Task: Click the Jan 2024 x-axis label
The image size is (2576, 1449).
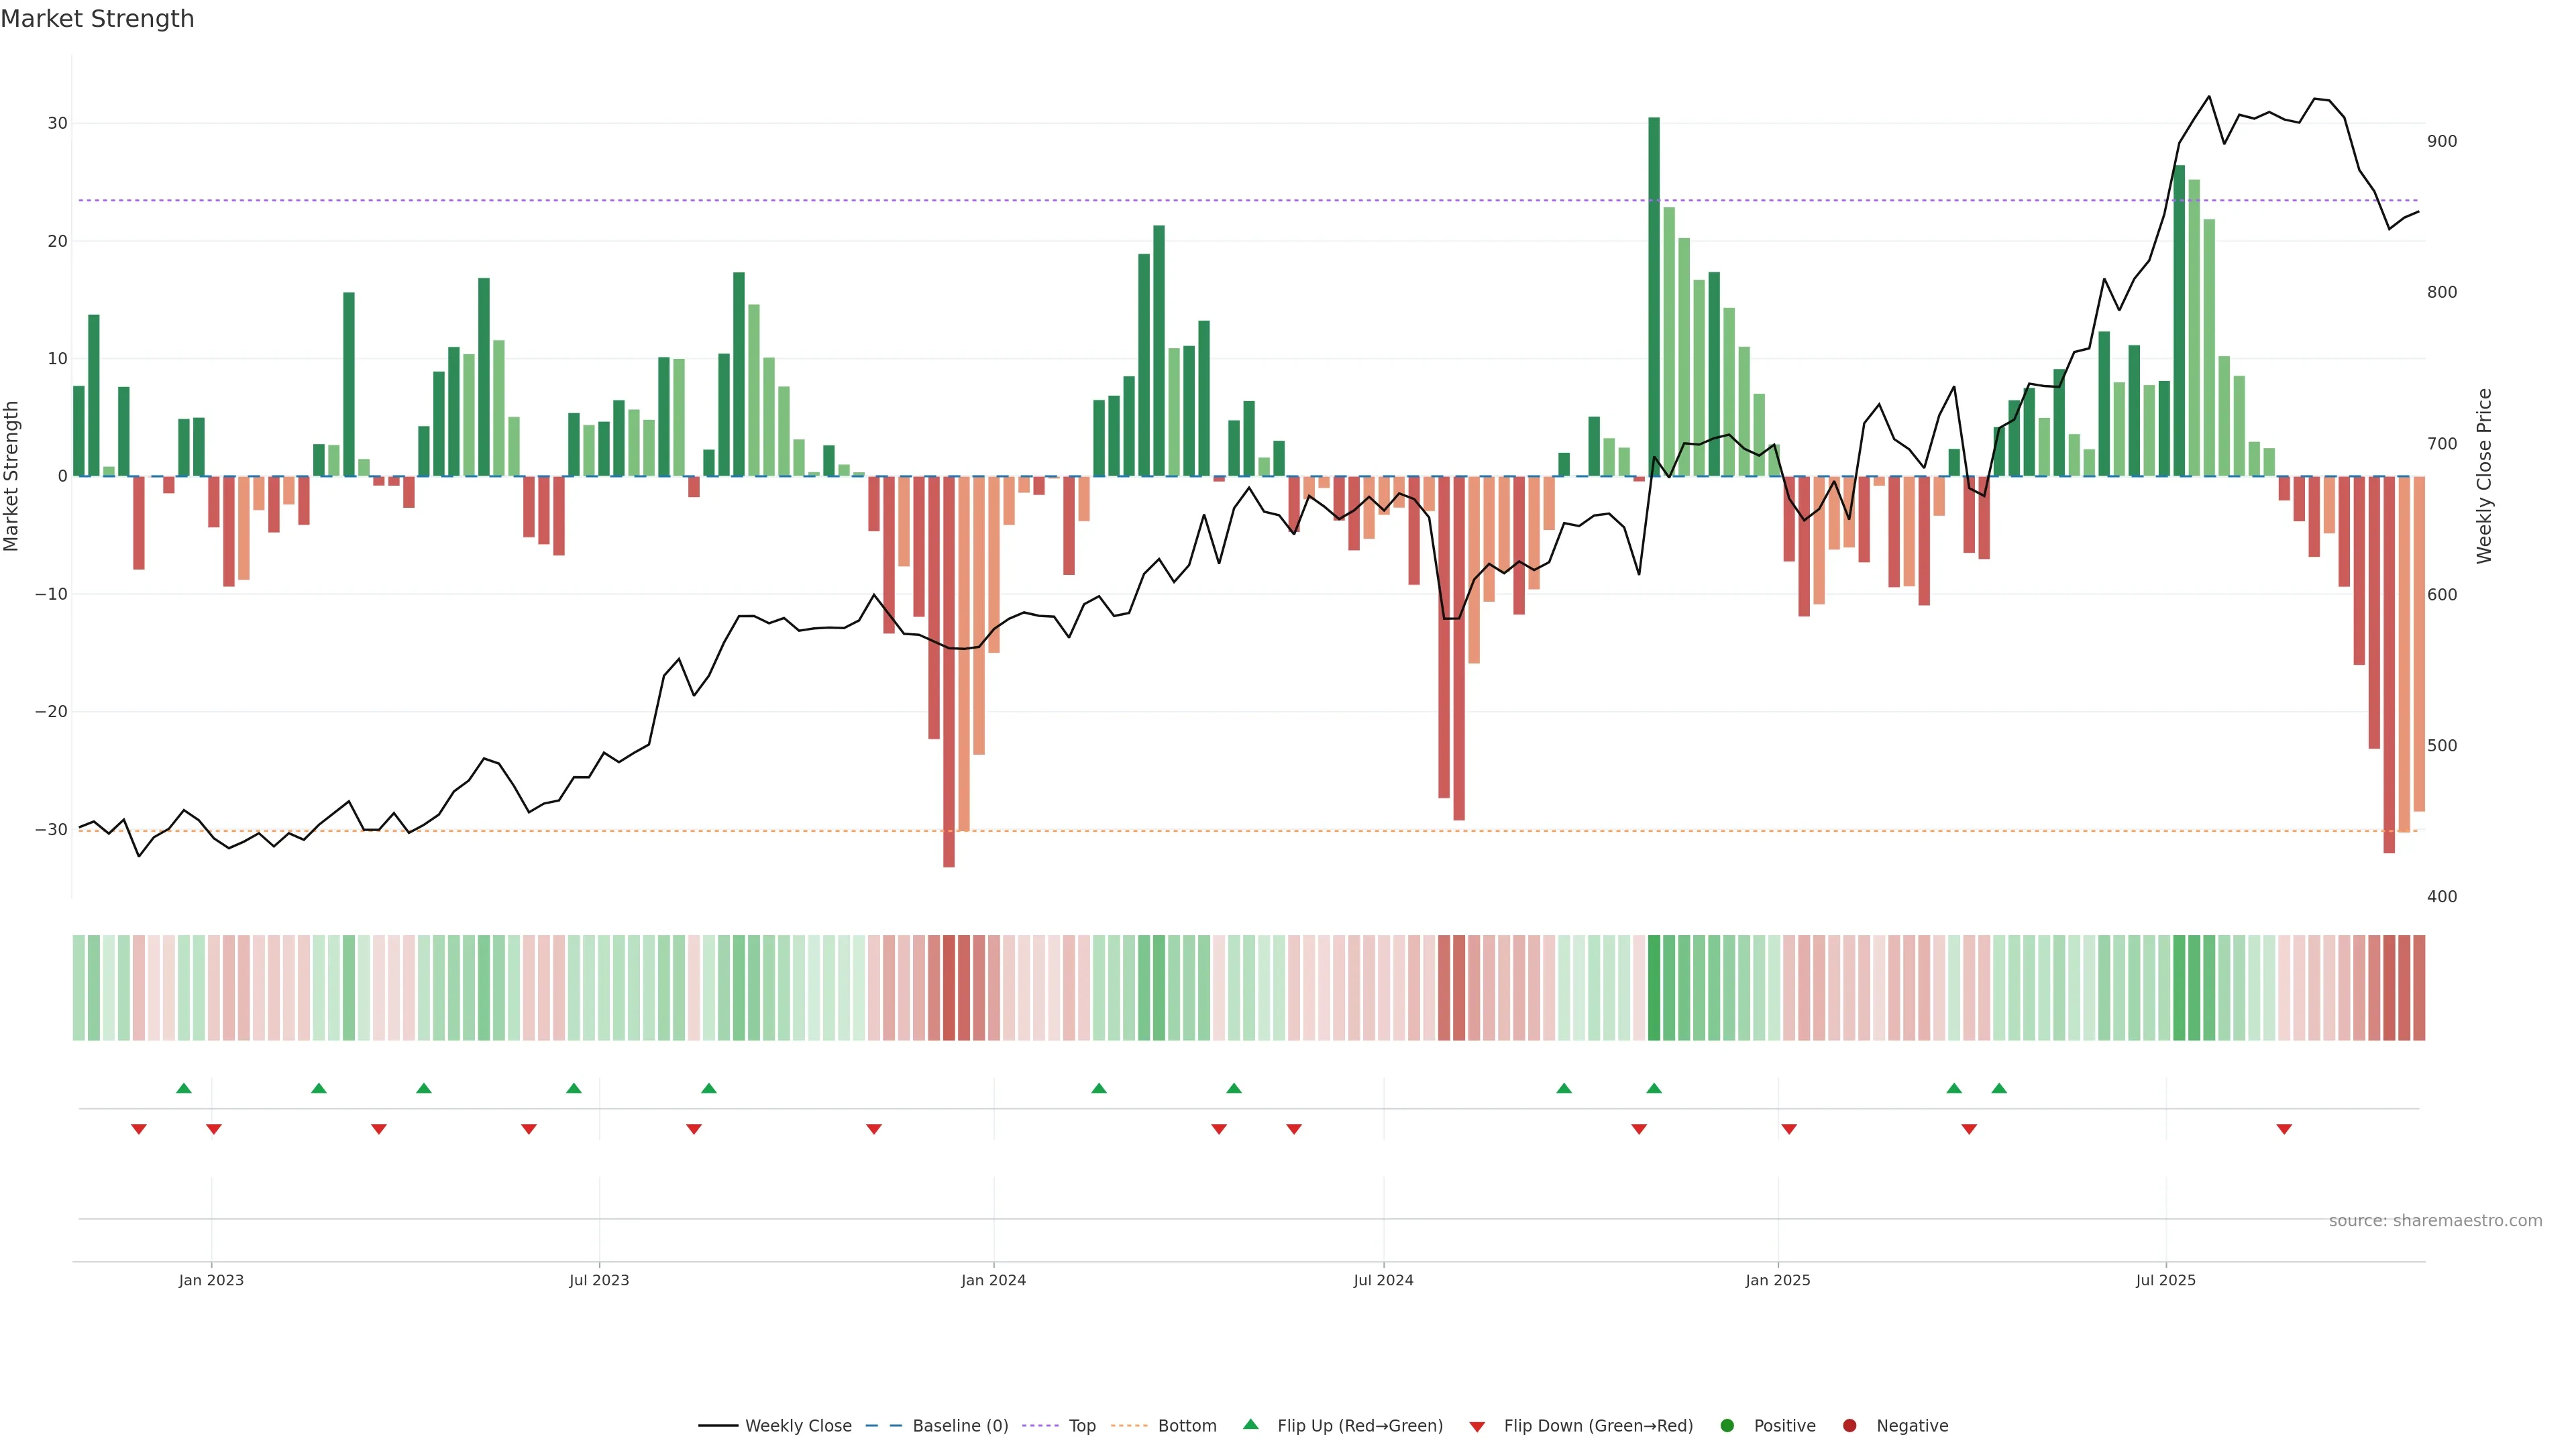Action: click(x=993, y=1280)
